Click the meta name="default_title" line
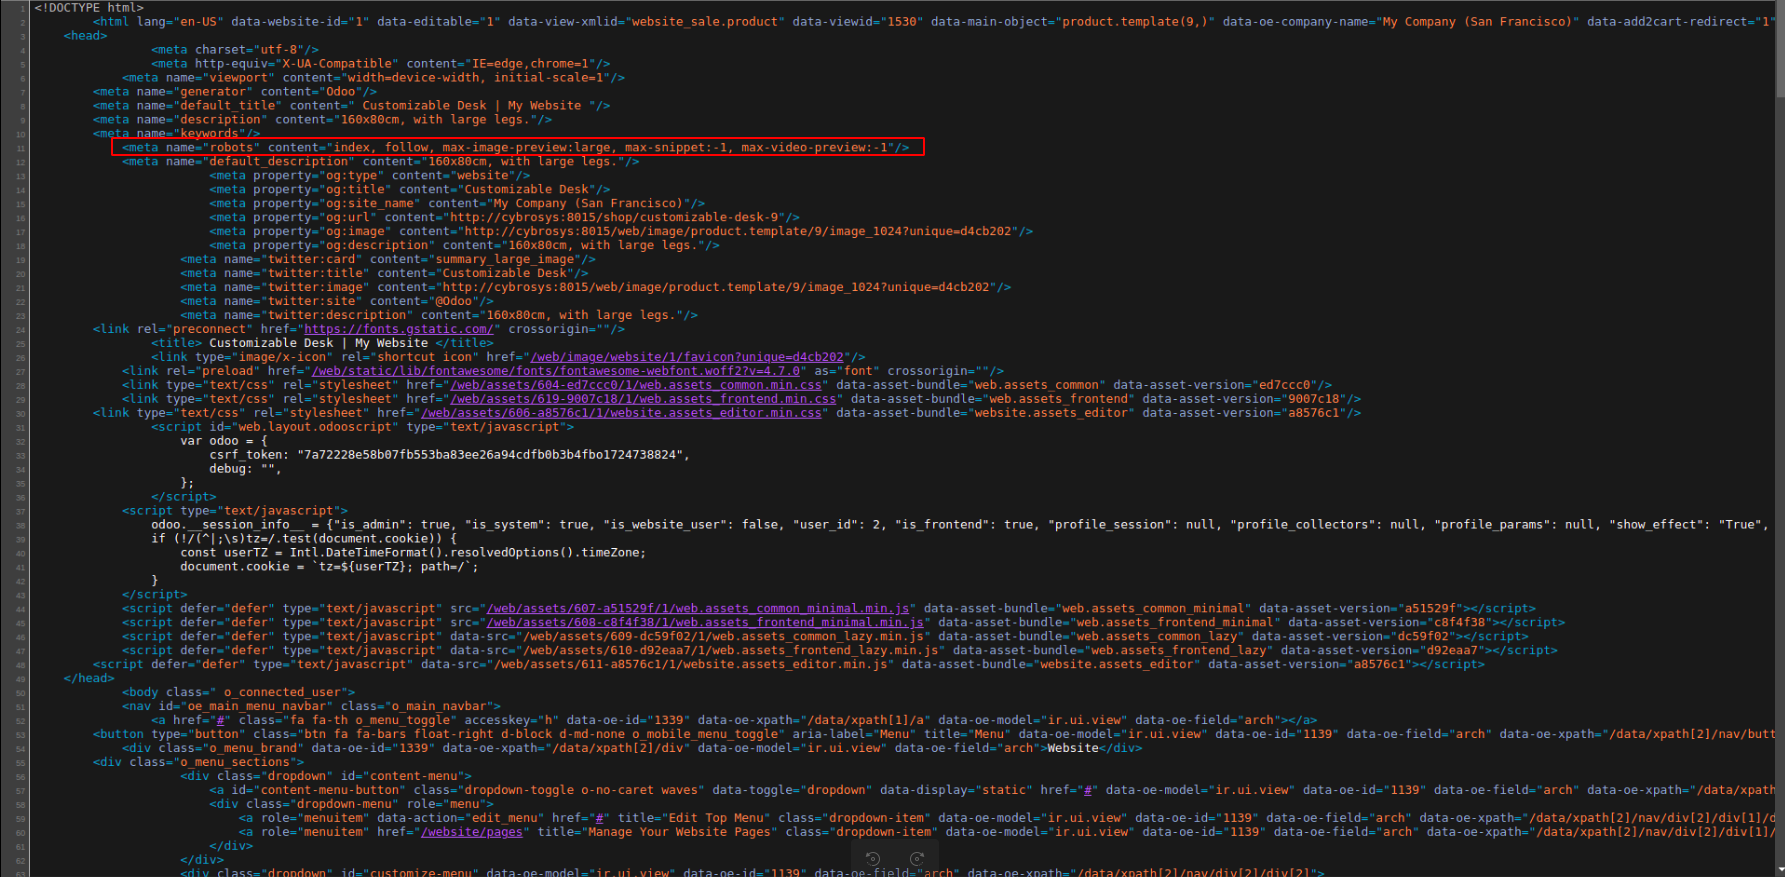This screenshot has width=1785, height=877. [351, 105]
